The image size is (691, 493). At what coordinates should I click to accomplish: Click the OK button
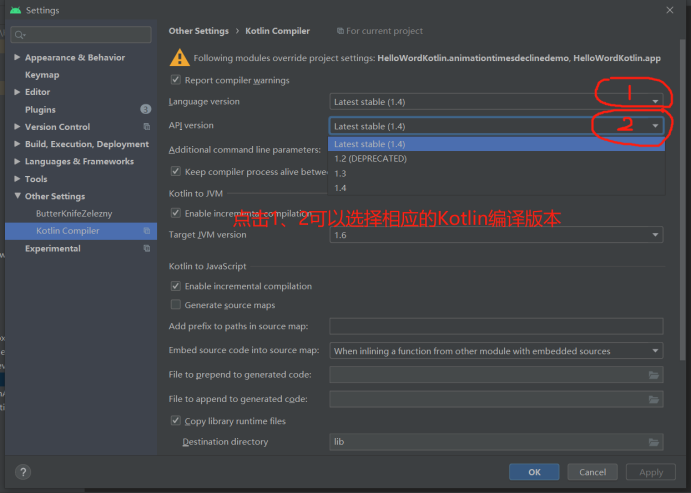tap(534, 472)
